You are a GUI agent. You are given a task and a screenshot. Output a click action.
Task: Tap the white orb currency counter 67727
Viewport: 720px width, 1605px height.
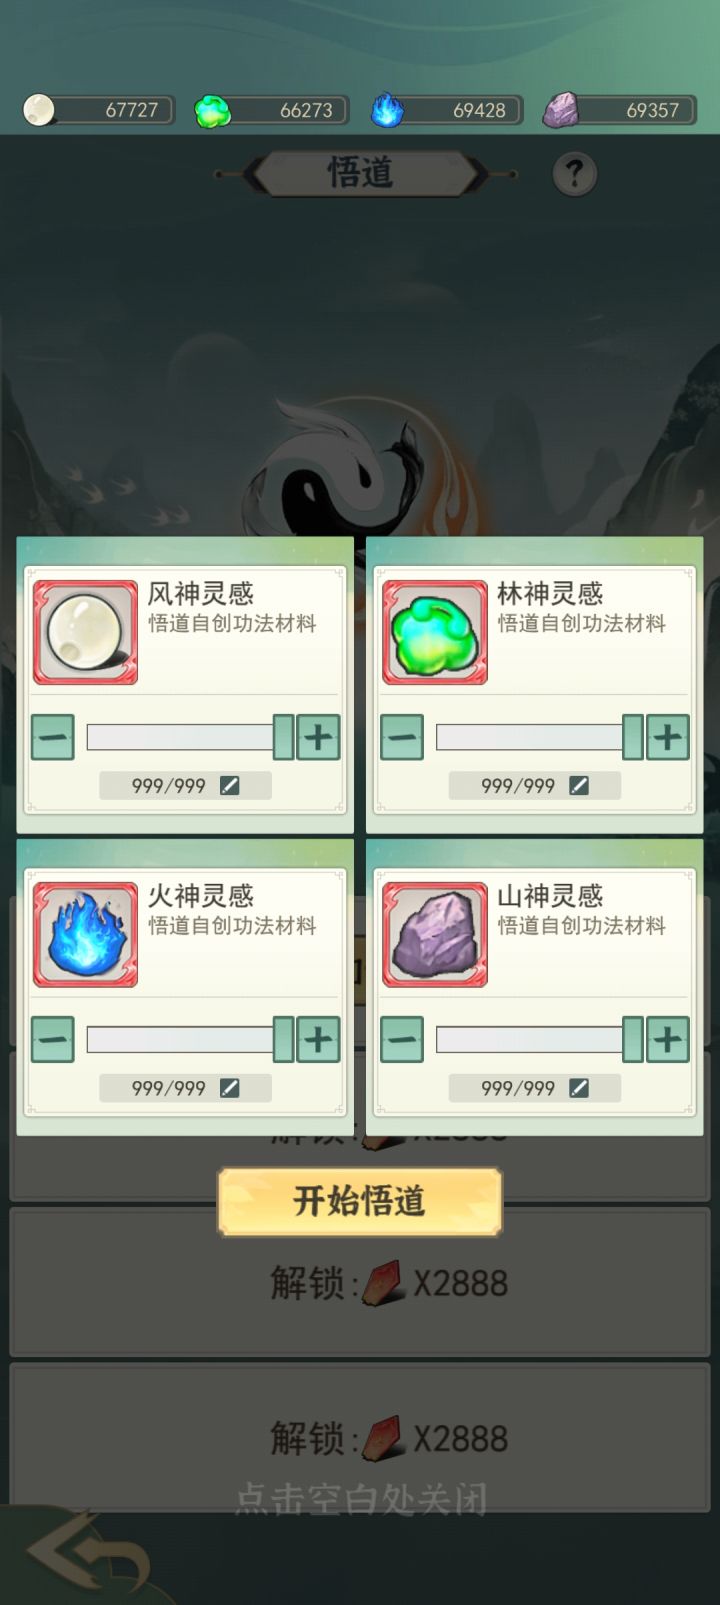[98, 110]
